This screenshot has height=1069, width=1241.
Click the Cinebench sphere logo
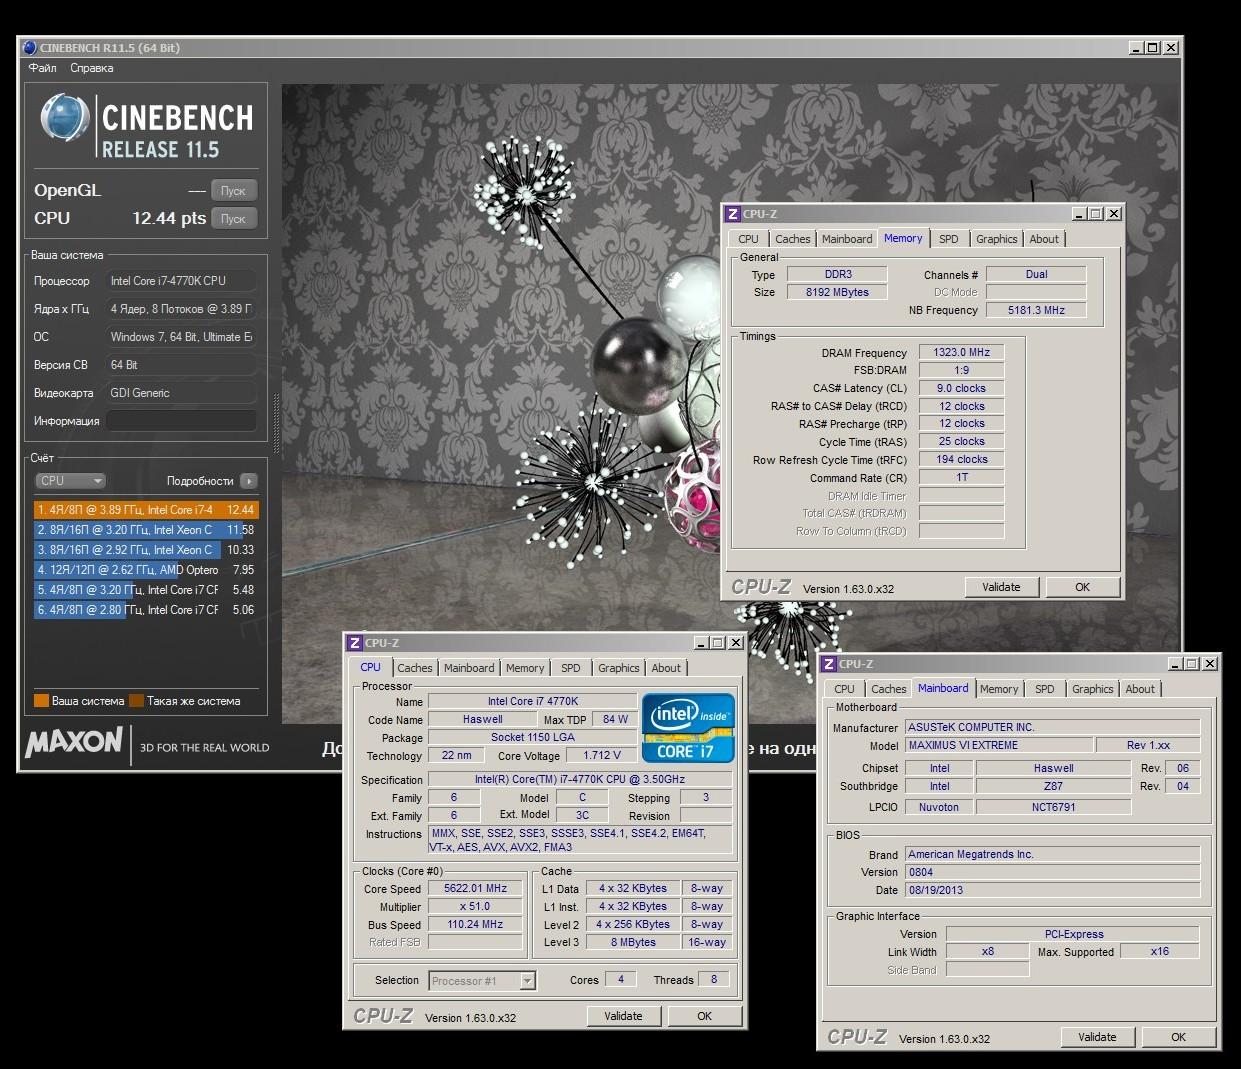click(65, 119)
